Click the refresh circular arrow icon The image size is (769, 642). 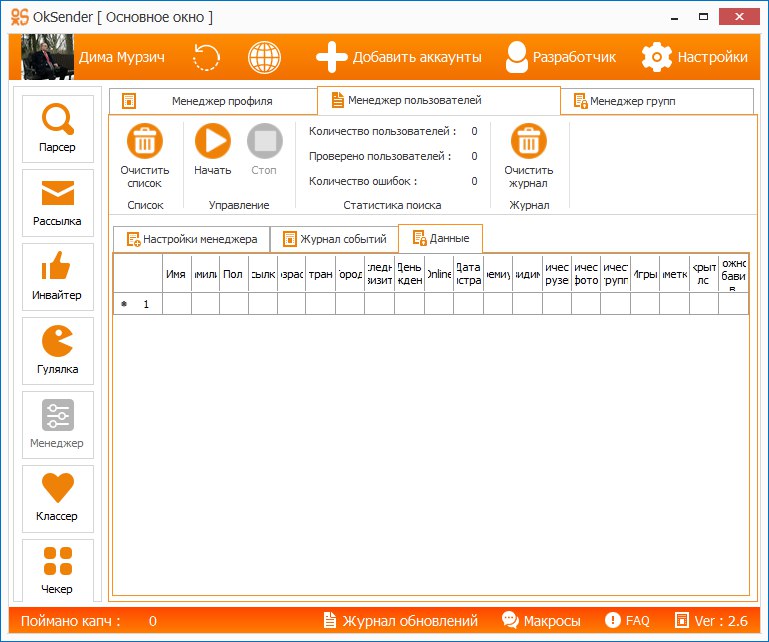[206, 57]
